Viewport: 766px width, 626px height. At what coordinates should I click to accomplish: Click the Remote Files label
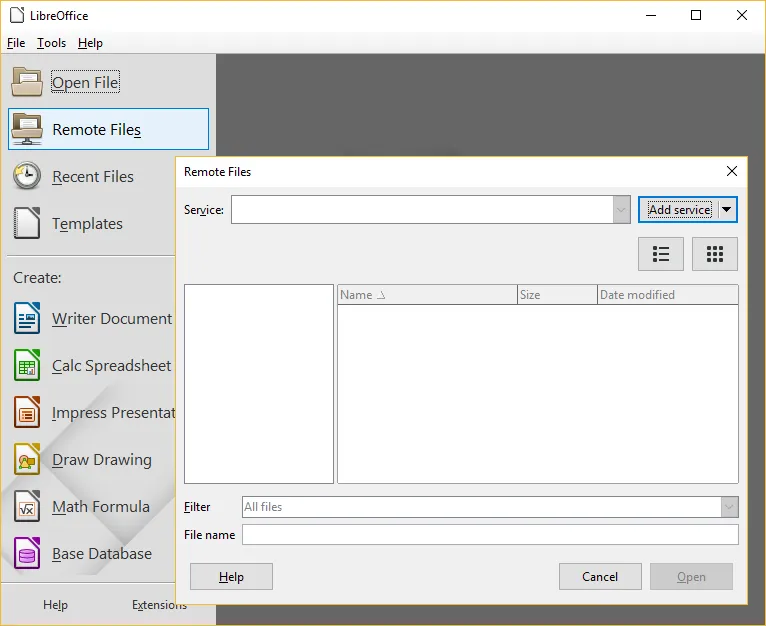click(97, 130)
